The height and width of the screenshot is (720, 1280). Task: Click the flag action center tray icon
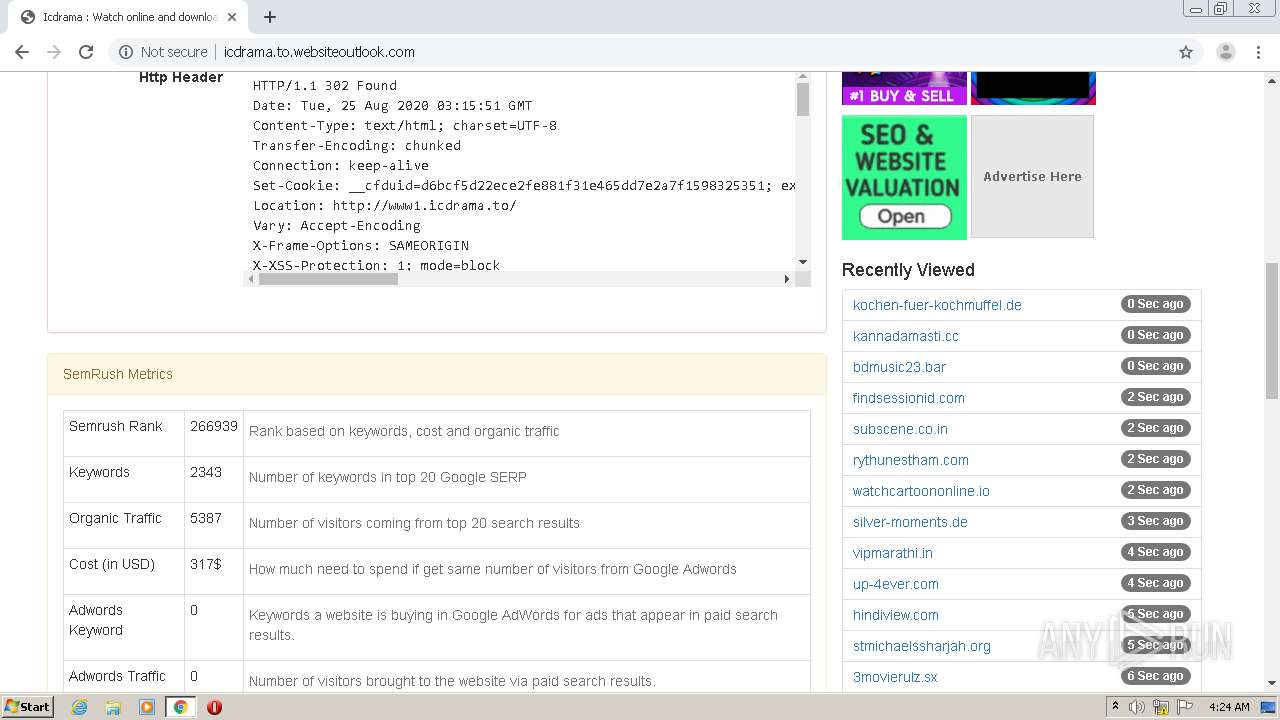(1185, 707)
